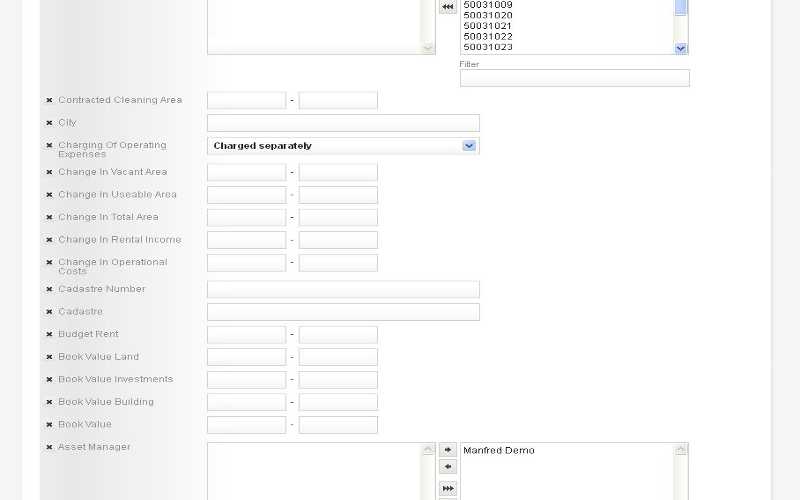Click Budget Rent minimum field
Image resolution: width=800 pixels, height=500 pixels.
click(x=246, y=335)
